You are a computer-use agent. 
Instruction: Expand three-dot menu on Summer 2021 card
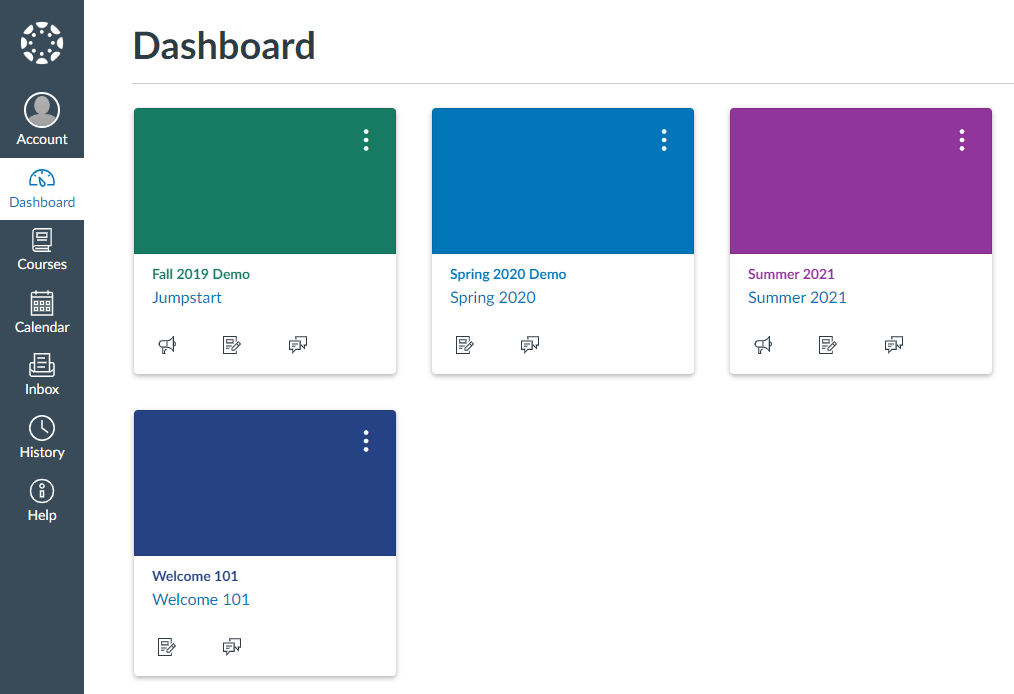(x=962, y=140)
